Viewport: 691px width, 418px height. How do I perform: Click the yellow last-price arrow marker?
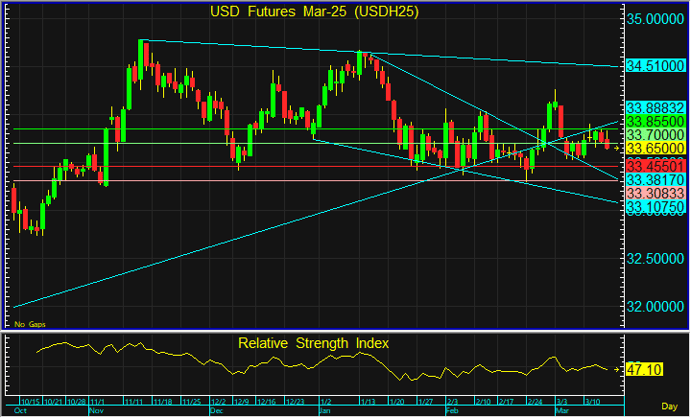pos(618,147)
